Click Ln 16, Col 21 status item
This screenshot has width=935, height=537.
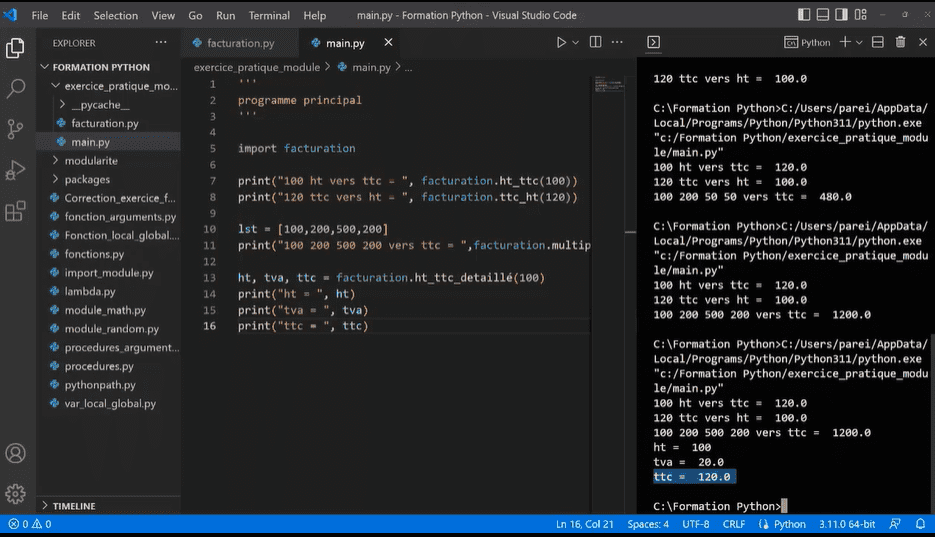point(584,524)
